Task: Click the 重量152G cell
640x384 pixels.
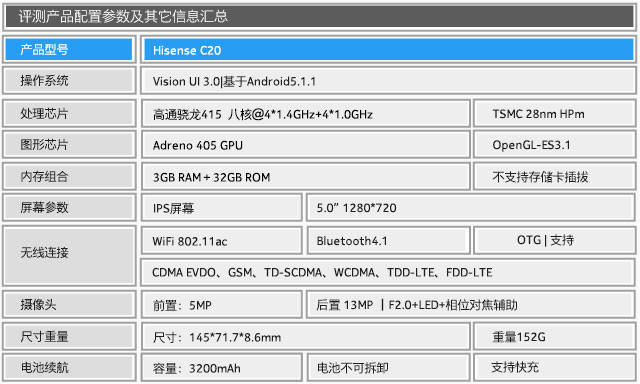Action: pos(554,337)
